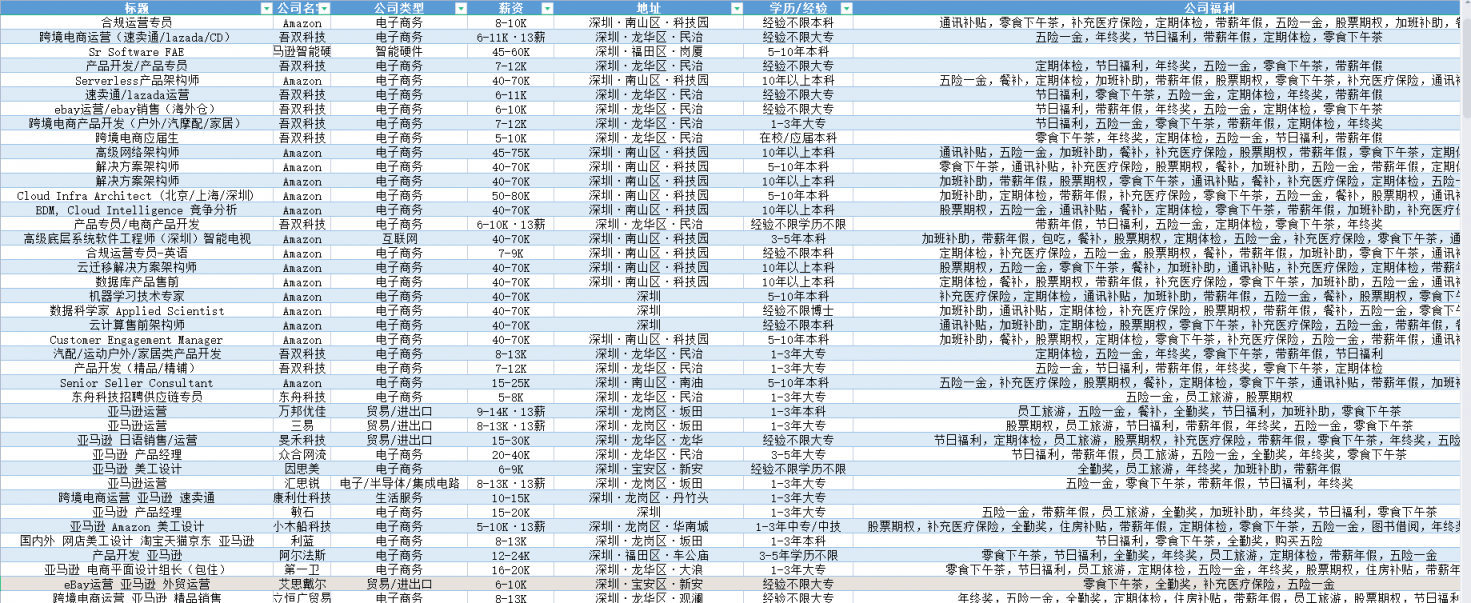Select the 智能硬件 company type cell
Screen dimensions: 1471x603
(x=399, y=51)
